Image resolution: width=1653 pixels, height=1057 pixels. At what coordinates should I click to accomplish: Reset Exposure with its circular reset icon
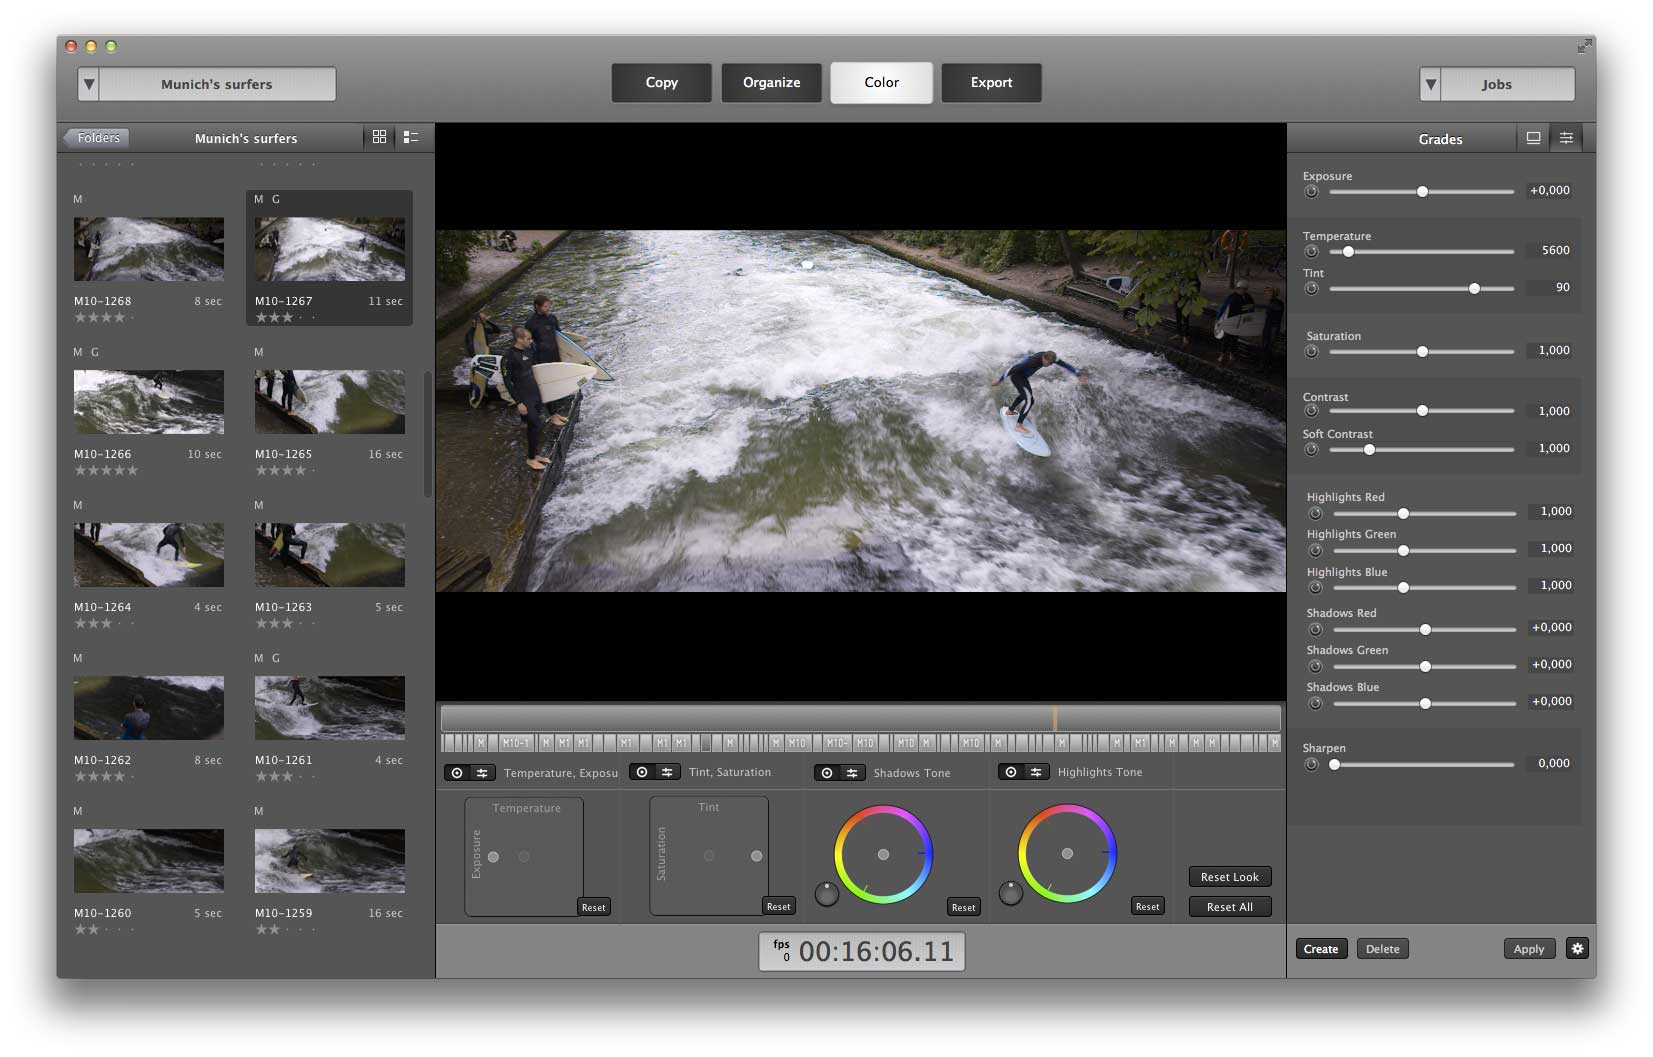click(1312, 192)
